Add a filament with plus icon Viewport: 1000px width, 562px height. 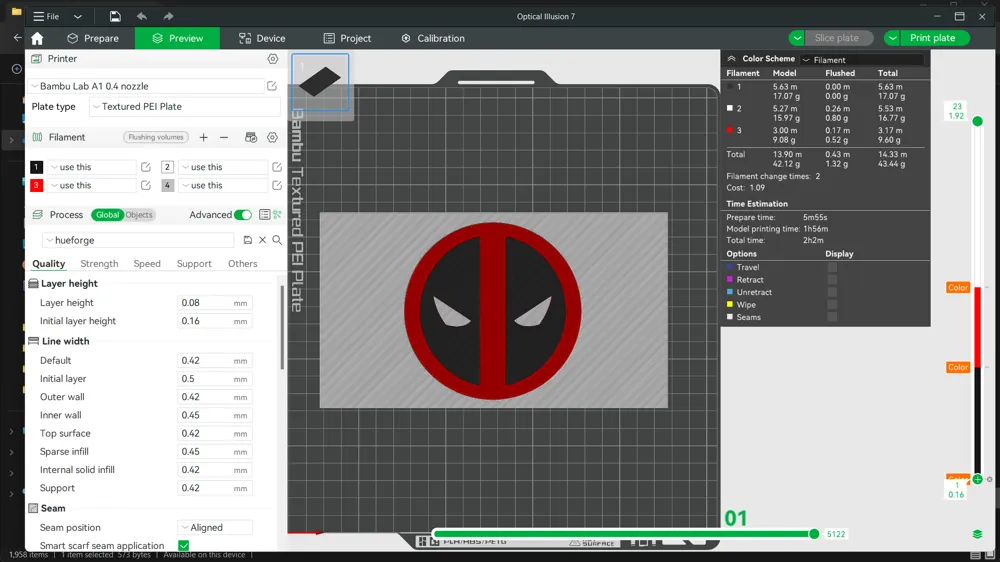click(203, 137)
